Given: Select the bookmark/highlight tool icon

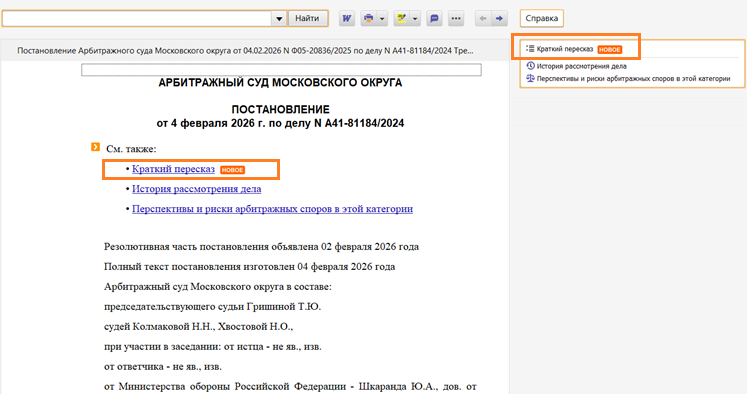Looking at the screenshot, I should tap(401, 19).
